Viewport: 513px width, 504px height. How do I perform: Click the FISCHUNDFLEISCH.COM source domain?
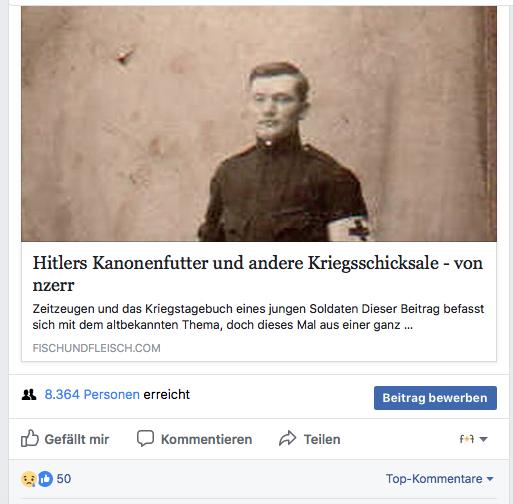coord(96,348)
